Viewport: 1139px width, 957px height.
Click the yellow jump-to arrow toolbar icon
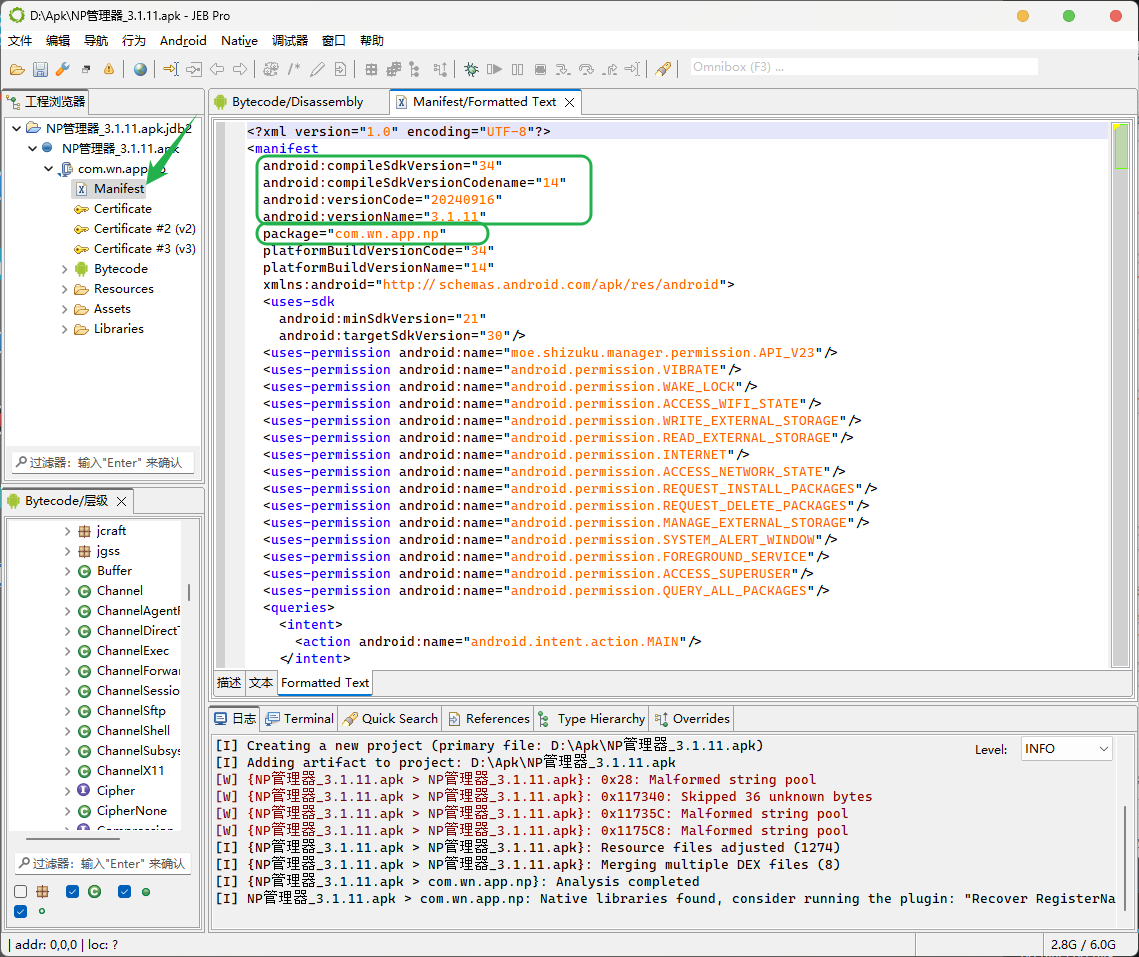click(x=171, y=69)
